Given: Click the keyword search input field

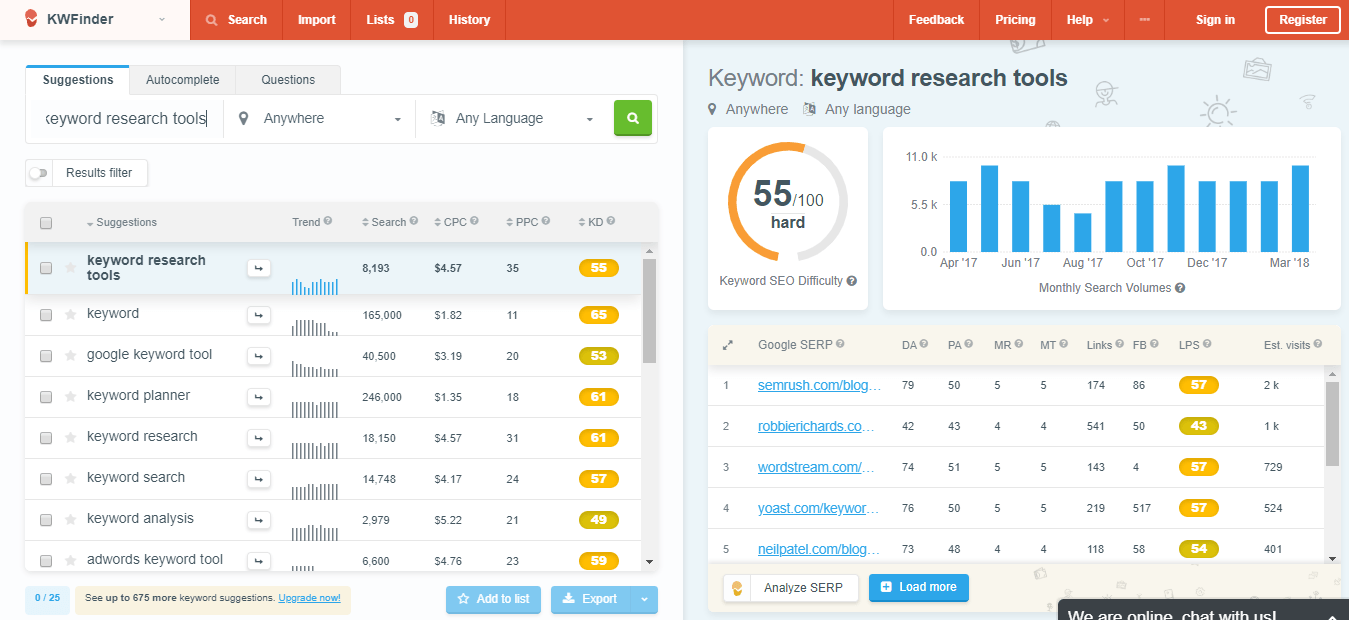Looking at the screenshot, I should pos(125,118).
